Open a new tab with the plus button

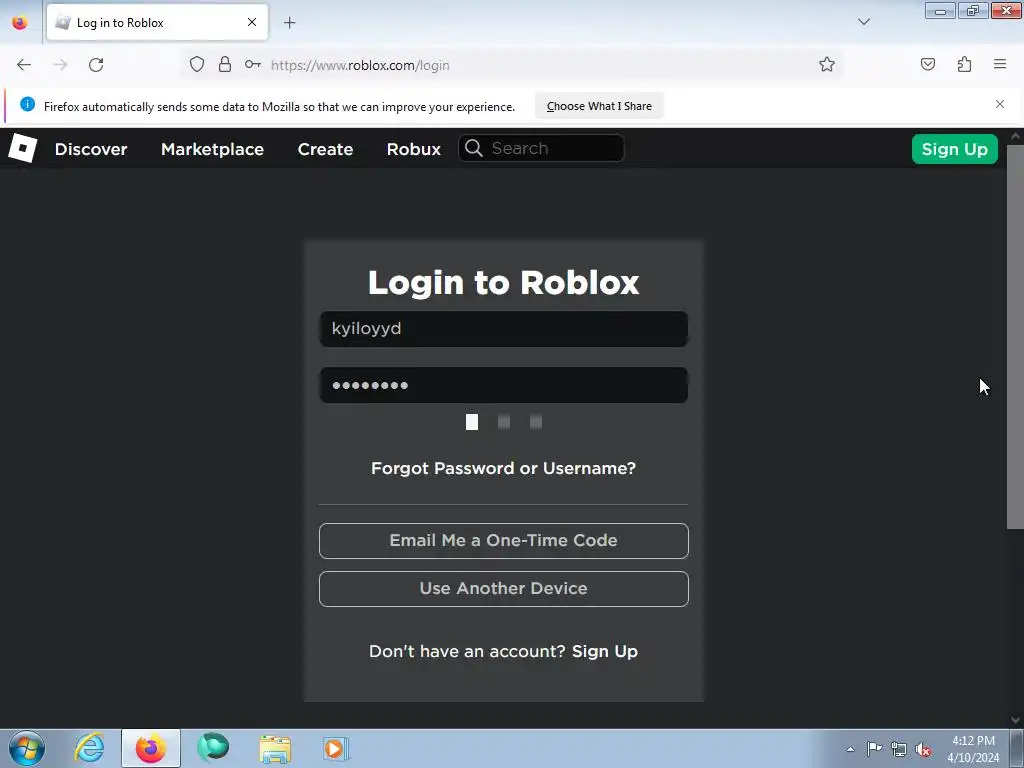tap(289, 23)
